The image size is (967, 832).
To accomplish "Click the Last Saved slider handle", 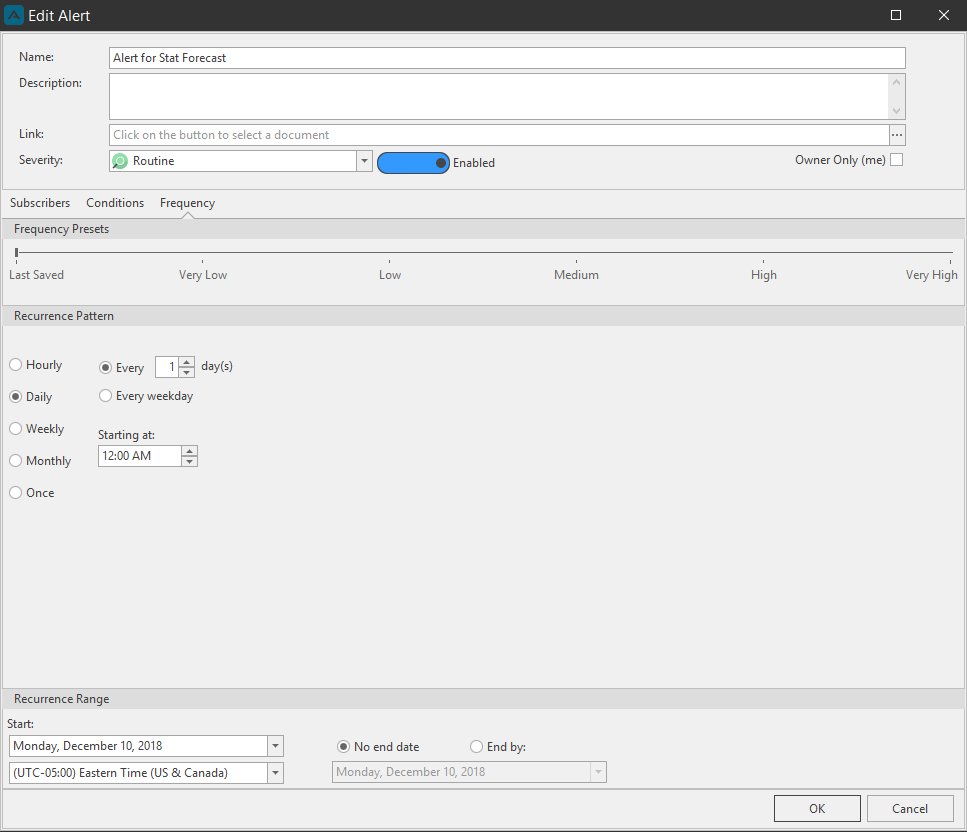I will [17, 252].
